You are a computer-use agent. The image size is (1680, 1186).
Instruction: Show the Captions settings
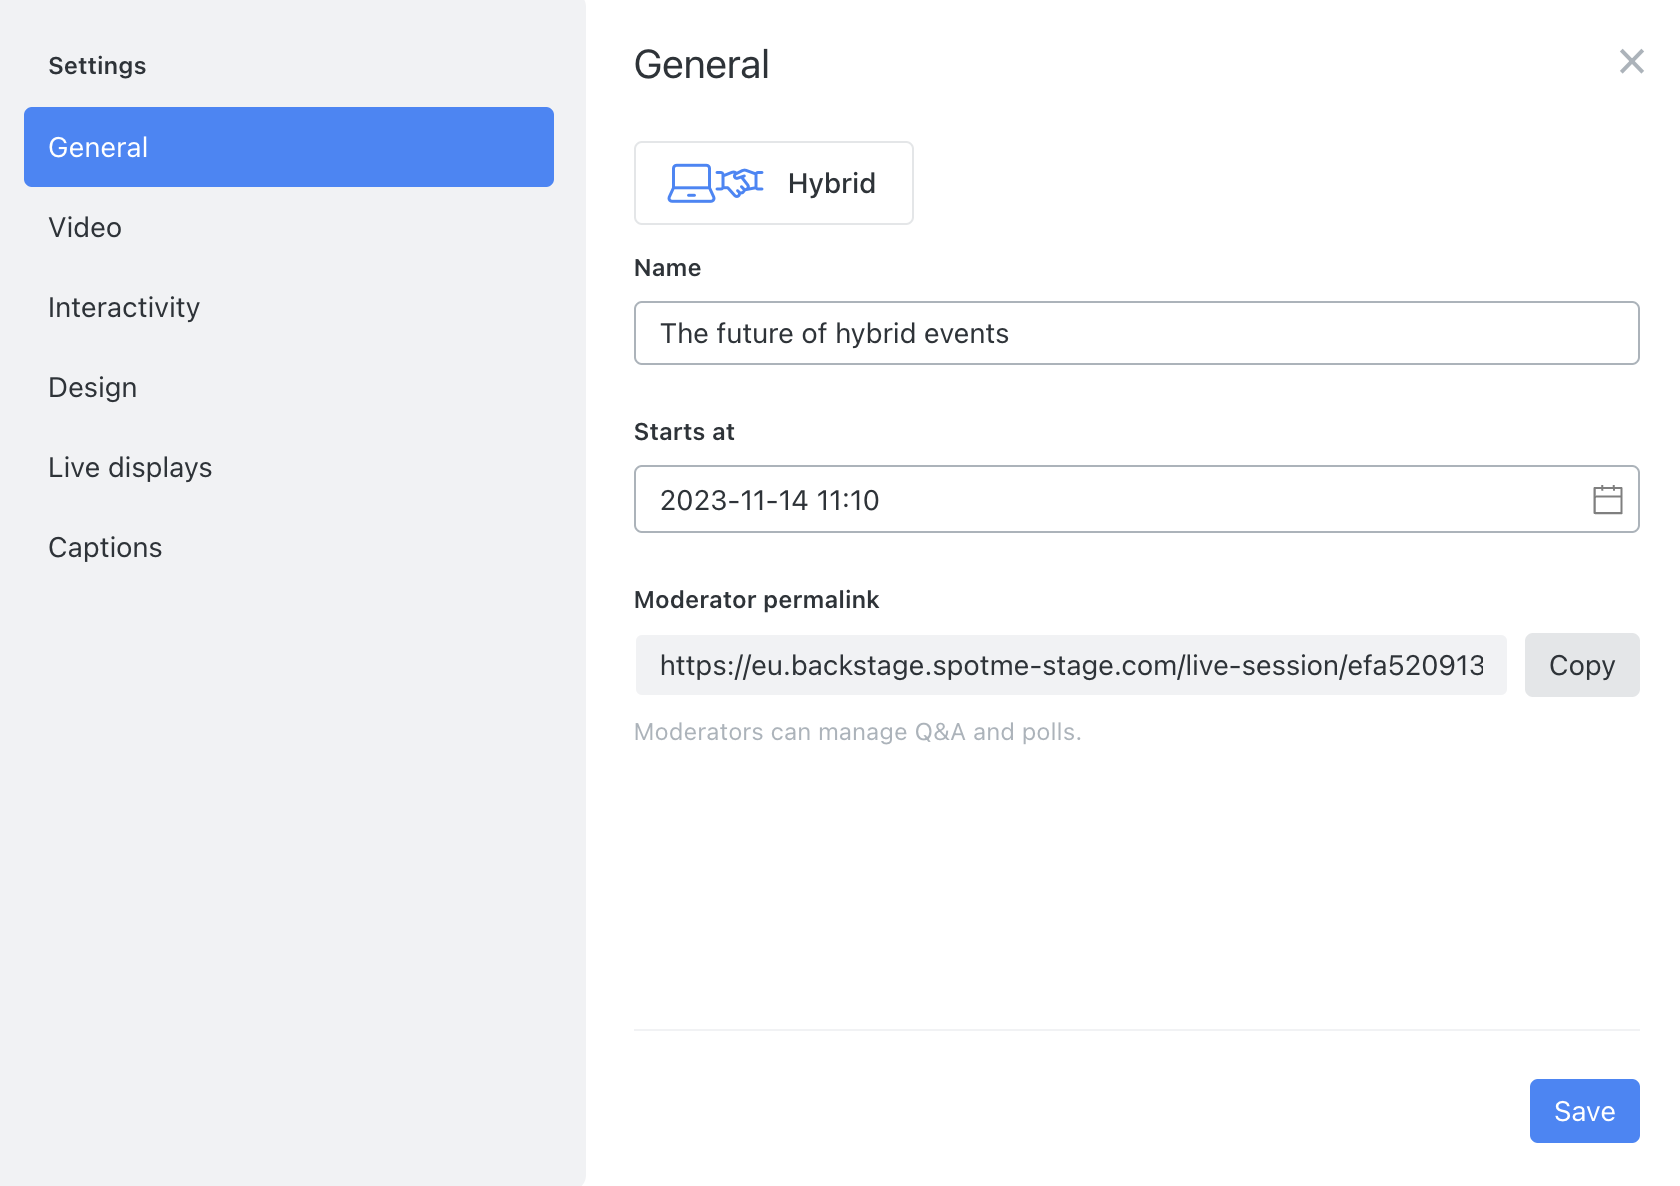click(289, 547)
